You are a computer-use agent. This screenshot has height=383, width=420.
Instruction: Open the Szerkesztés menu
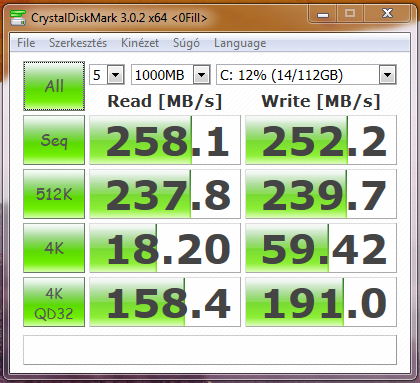click(x=78, y=43)
